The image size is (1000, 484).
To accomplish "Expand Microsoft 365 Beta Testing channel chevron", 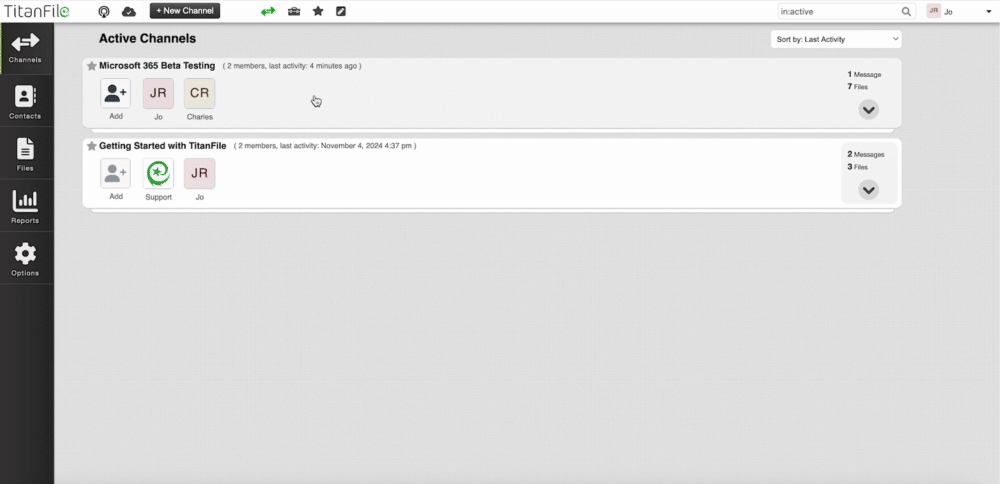I will tap(869, 110).
